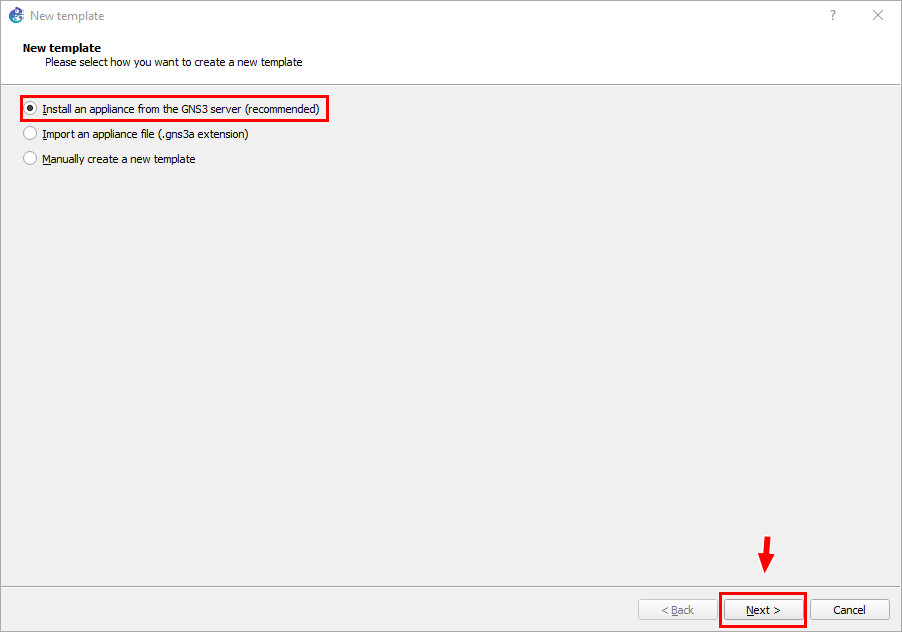Click the Back navigation button

(678, 609)
